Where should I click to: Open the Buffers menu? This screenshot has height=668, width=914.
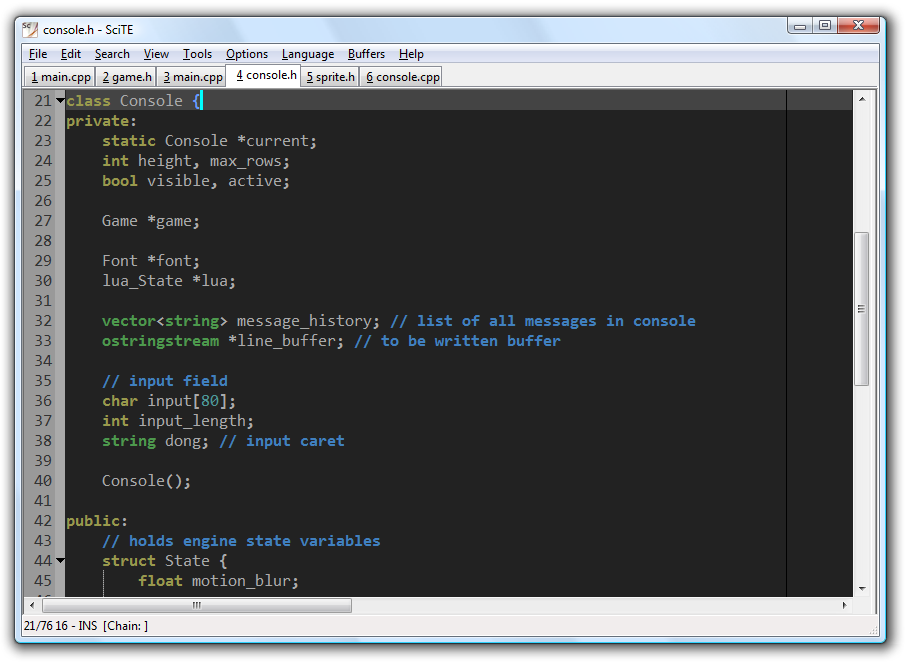(x=366, y=54)
